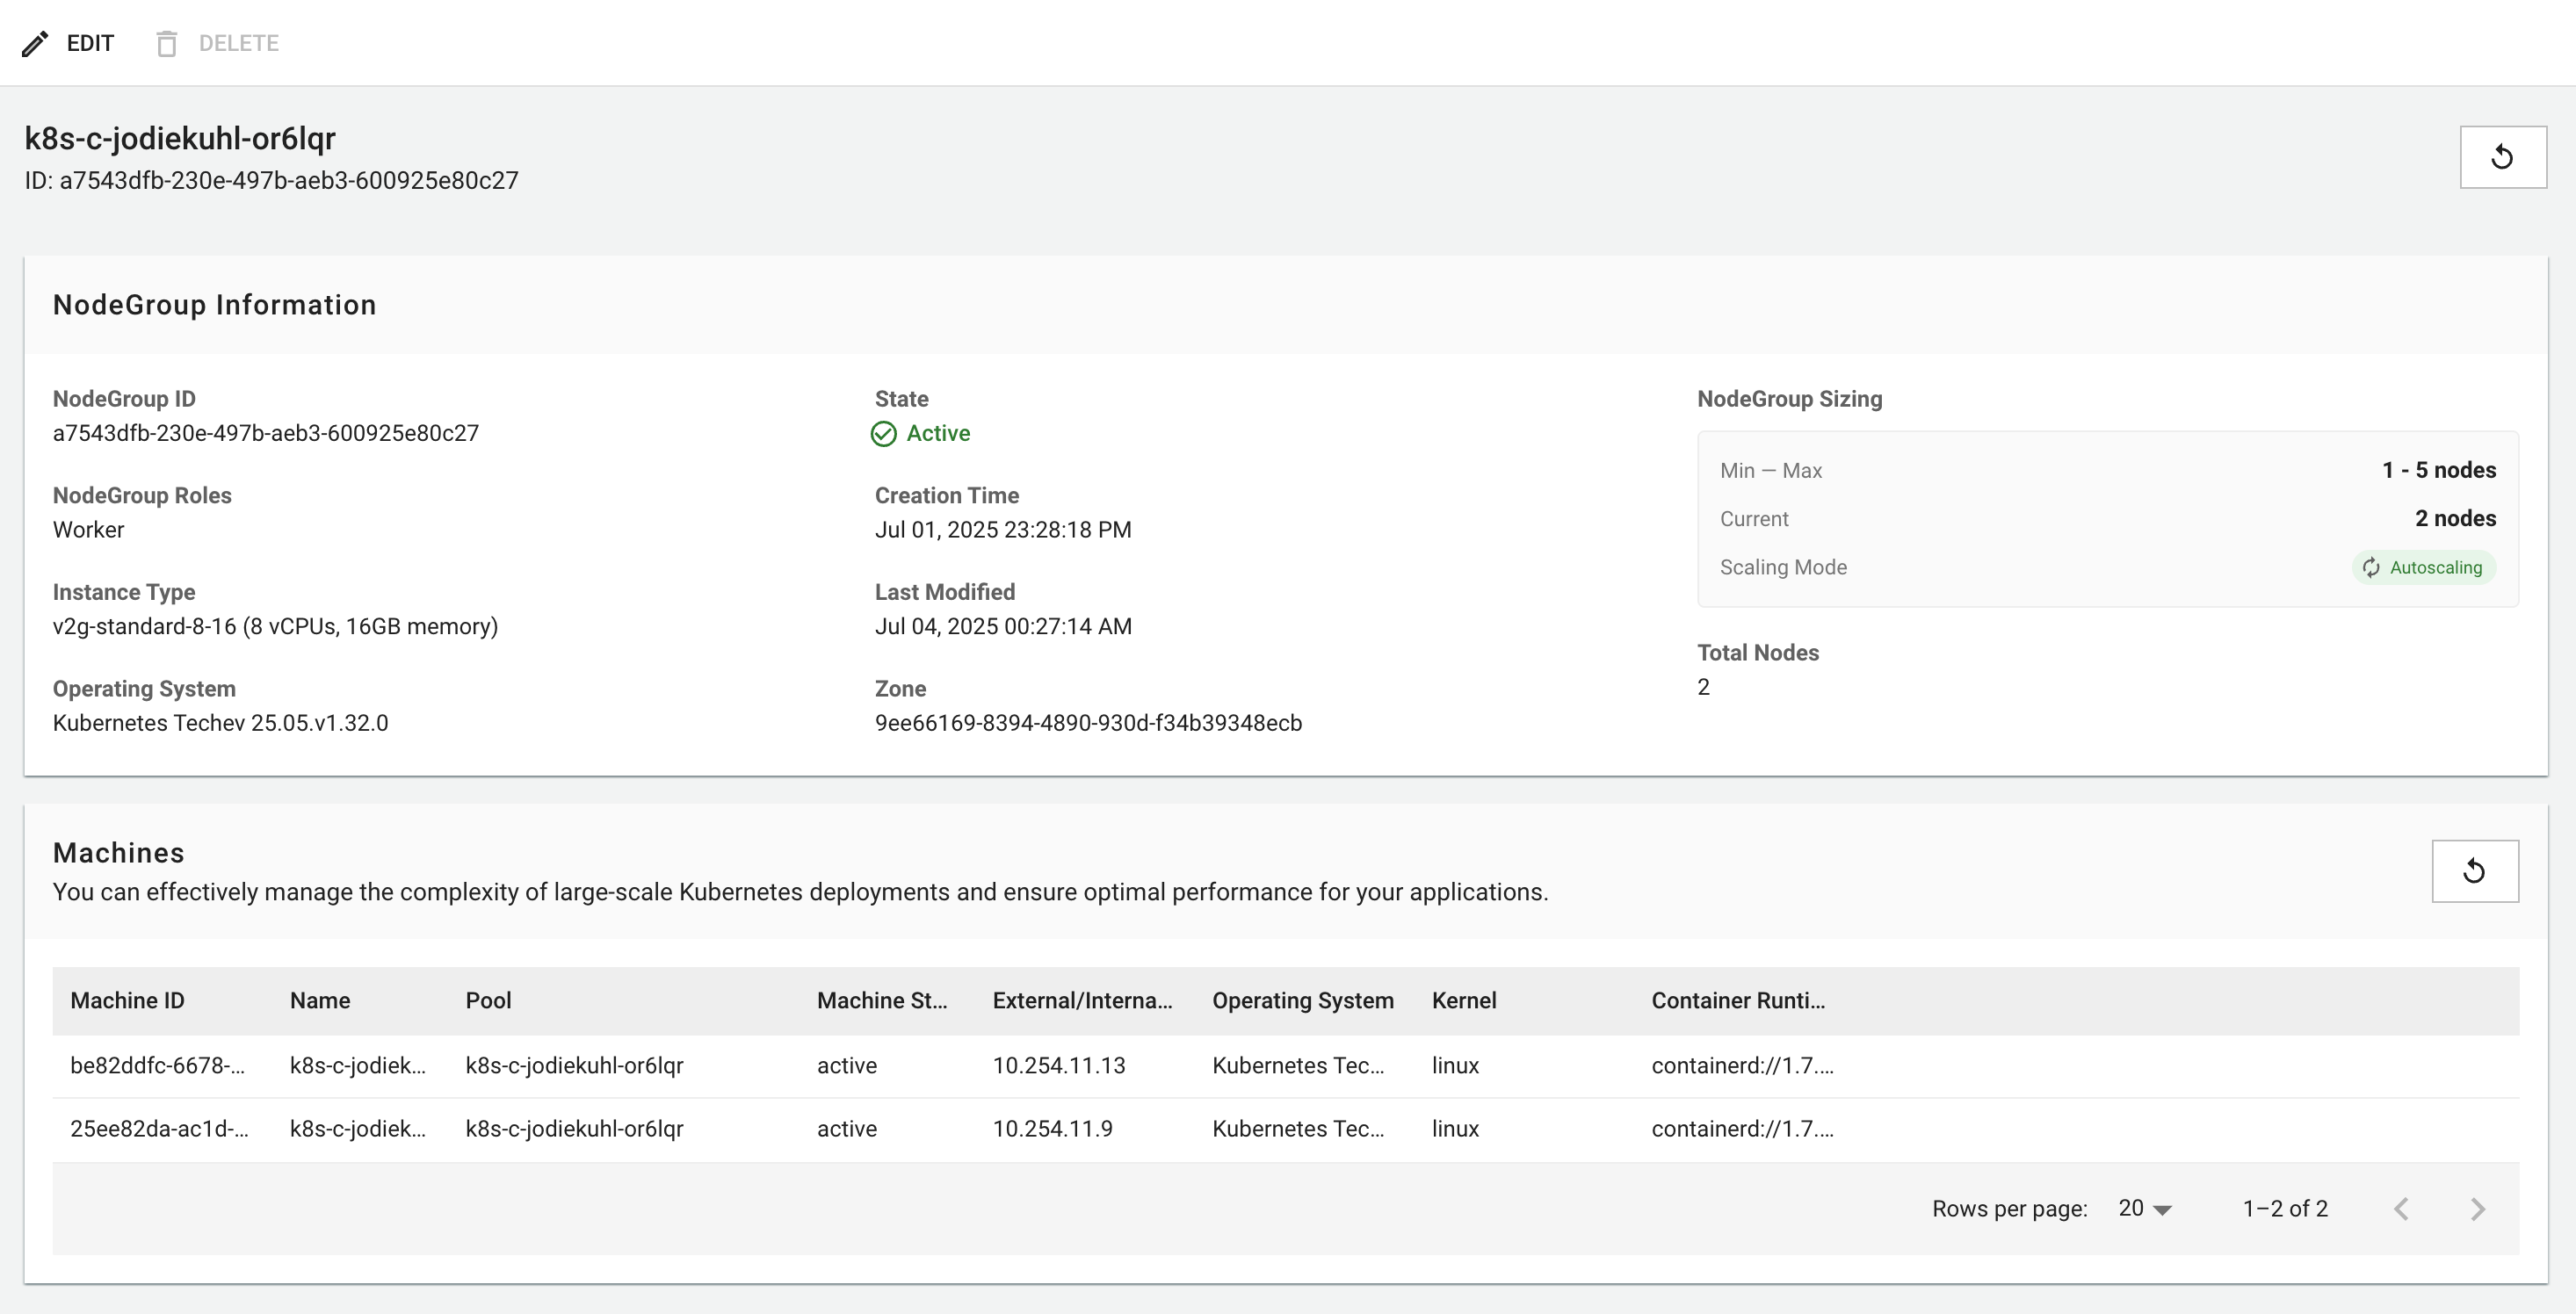2576x1314 pixels.
Task: Click the 2 nodes current value
Action: (x=2455, y=519)
